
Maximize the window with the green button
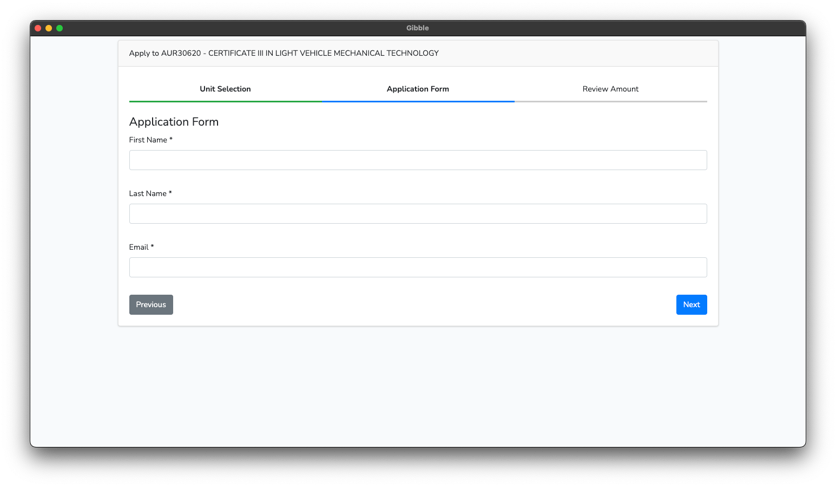(60, 28)
